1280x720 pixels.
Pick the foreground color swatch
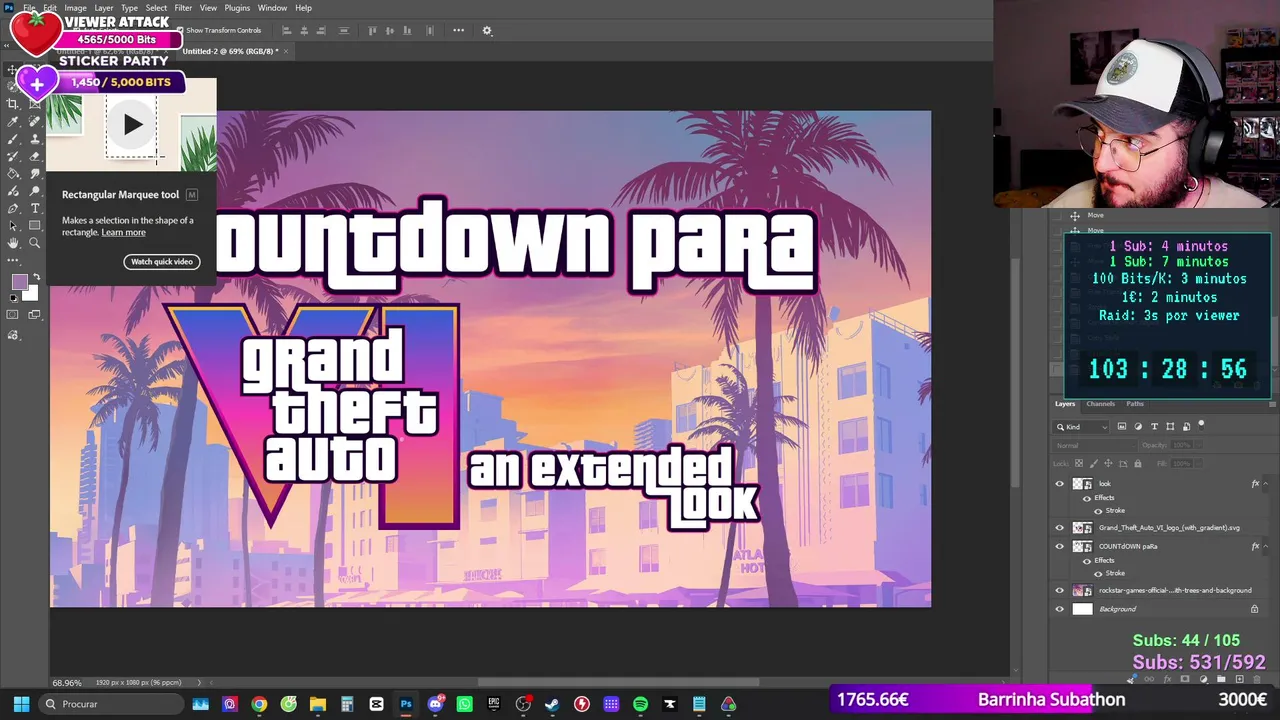pyautogui.click(x=18, y=282)
